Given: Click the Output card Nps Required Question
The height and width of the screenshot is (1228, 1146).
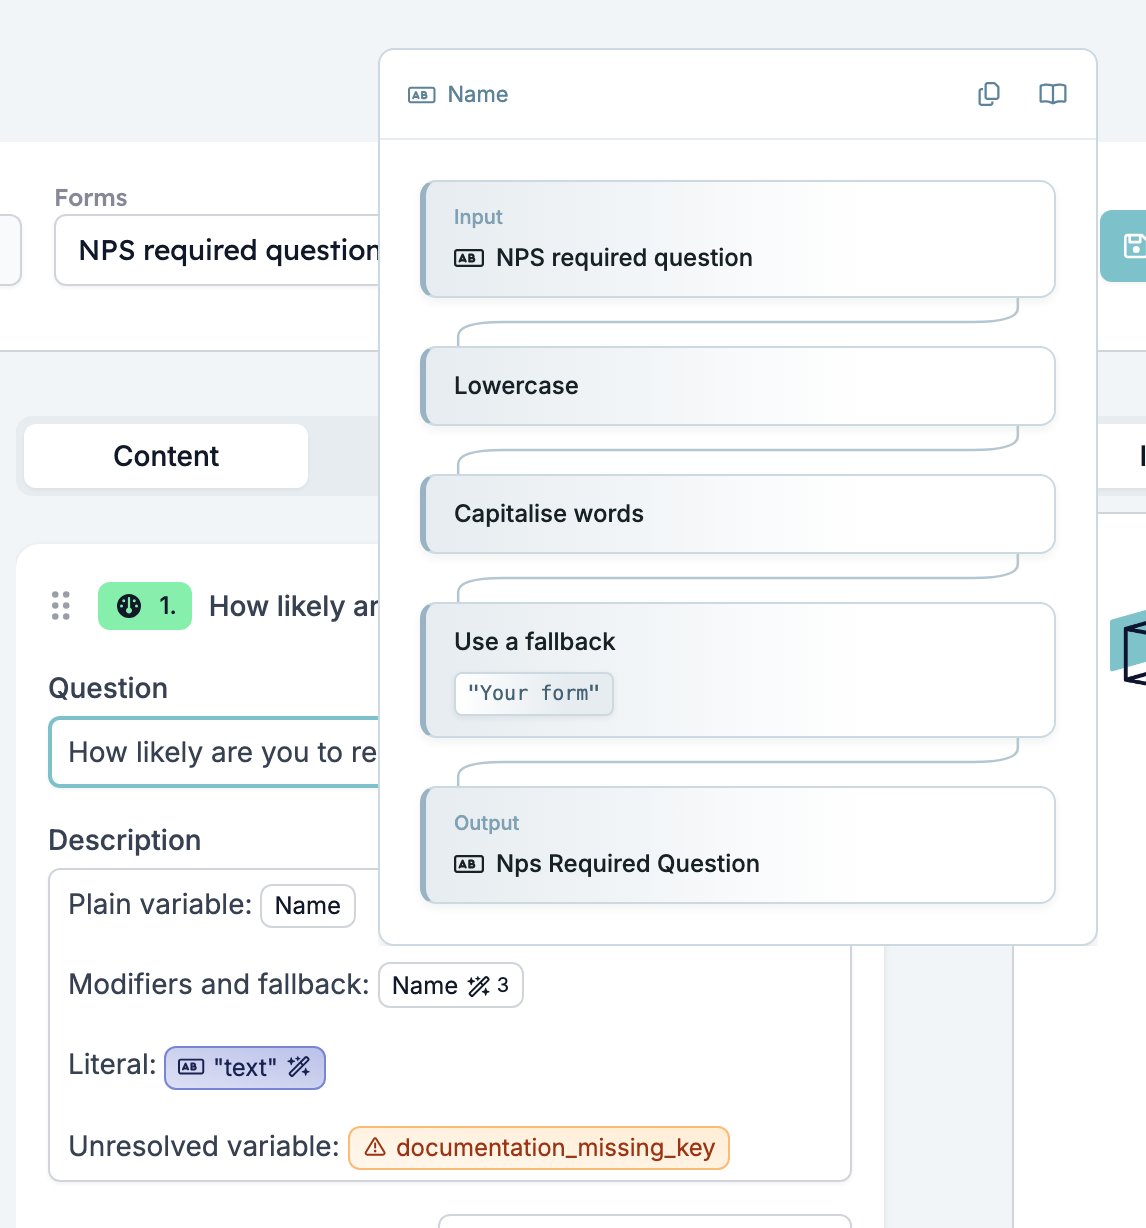Looking at the screenshot, I should click(738, 845).
